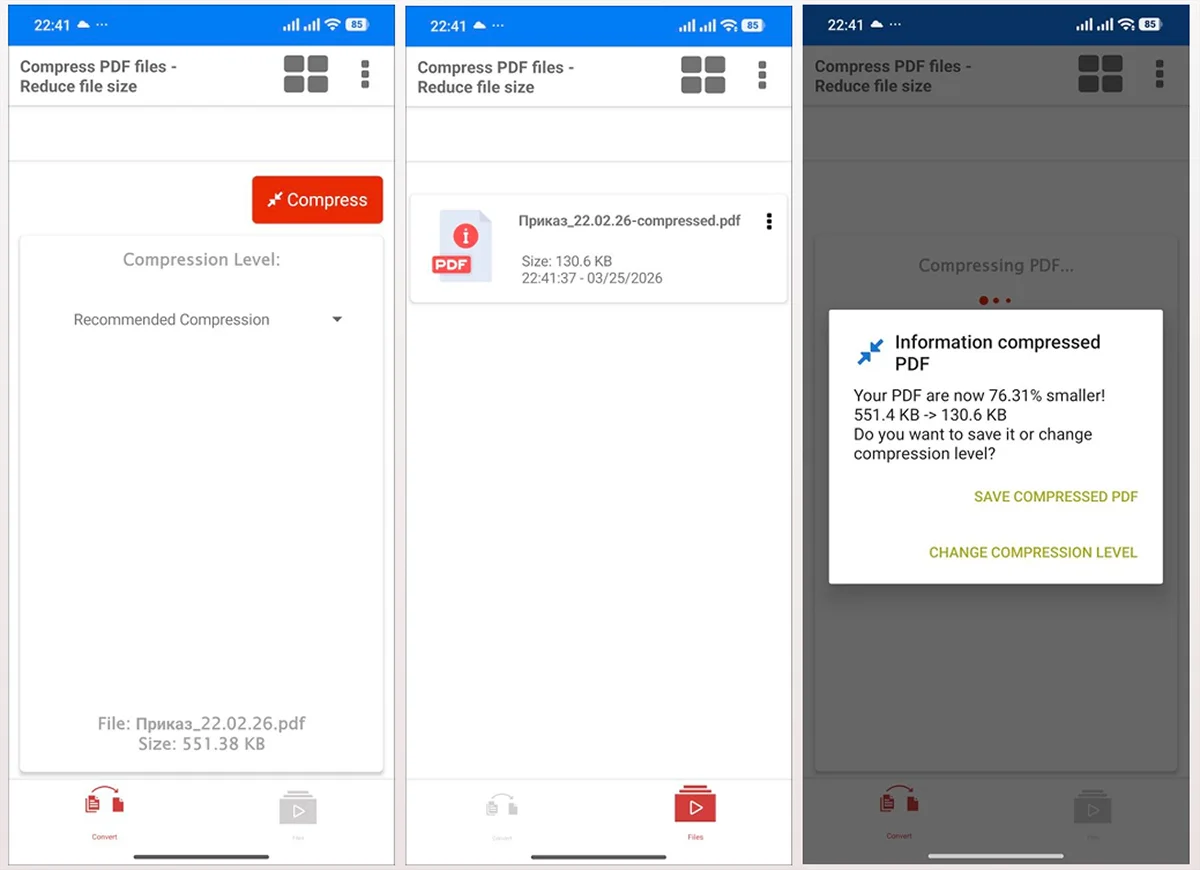Click grid view icon on middle phone

[703, 75]
